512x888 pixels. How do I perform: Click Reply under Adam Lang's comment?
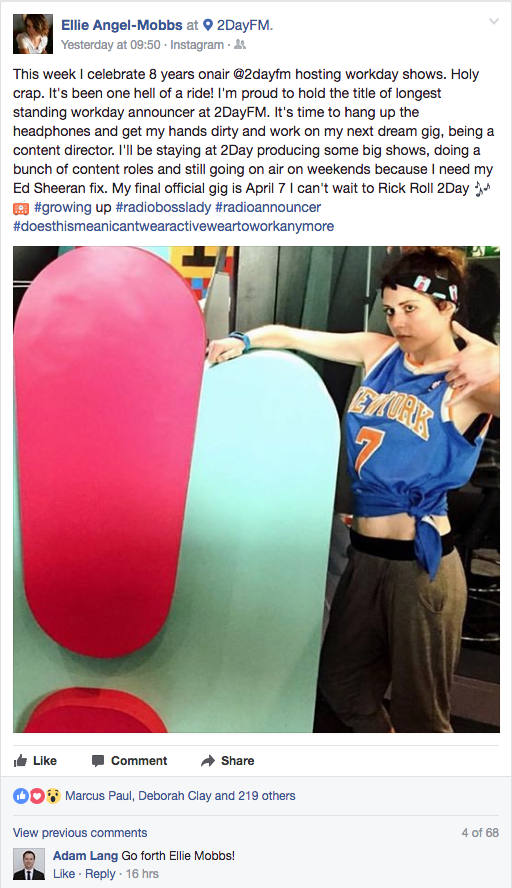pos(100,874)
